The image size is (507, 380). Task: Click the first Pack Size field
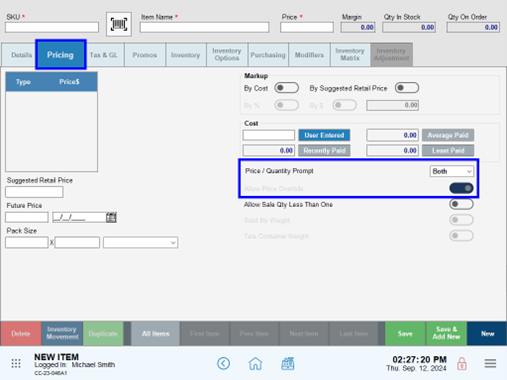27,242
